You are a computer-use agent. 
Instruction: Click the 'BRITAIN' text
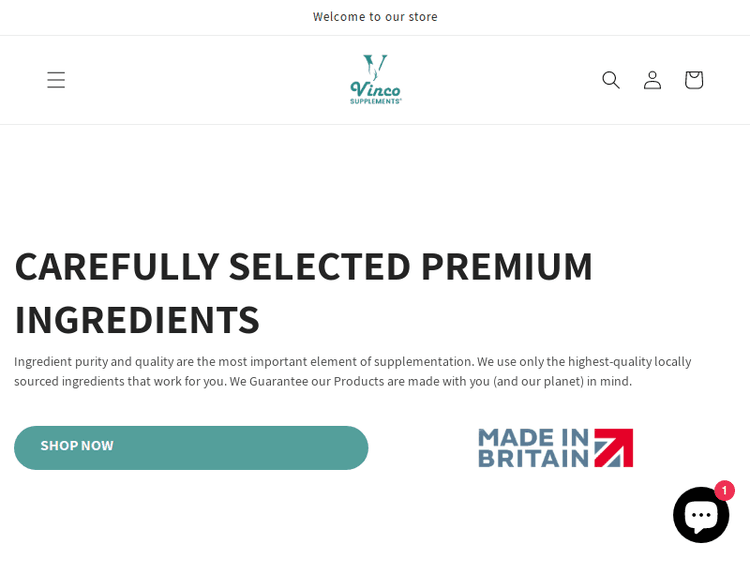(532, 458)
